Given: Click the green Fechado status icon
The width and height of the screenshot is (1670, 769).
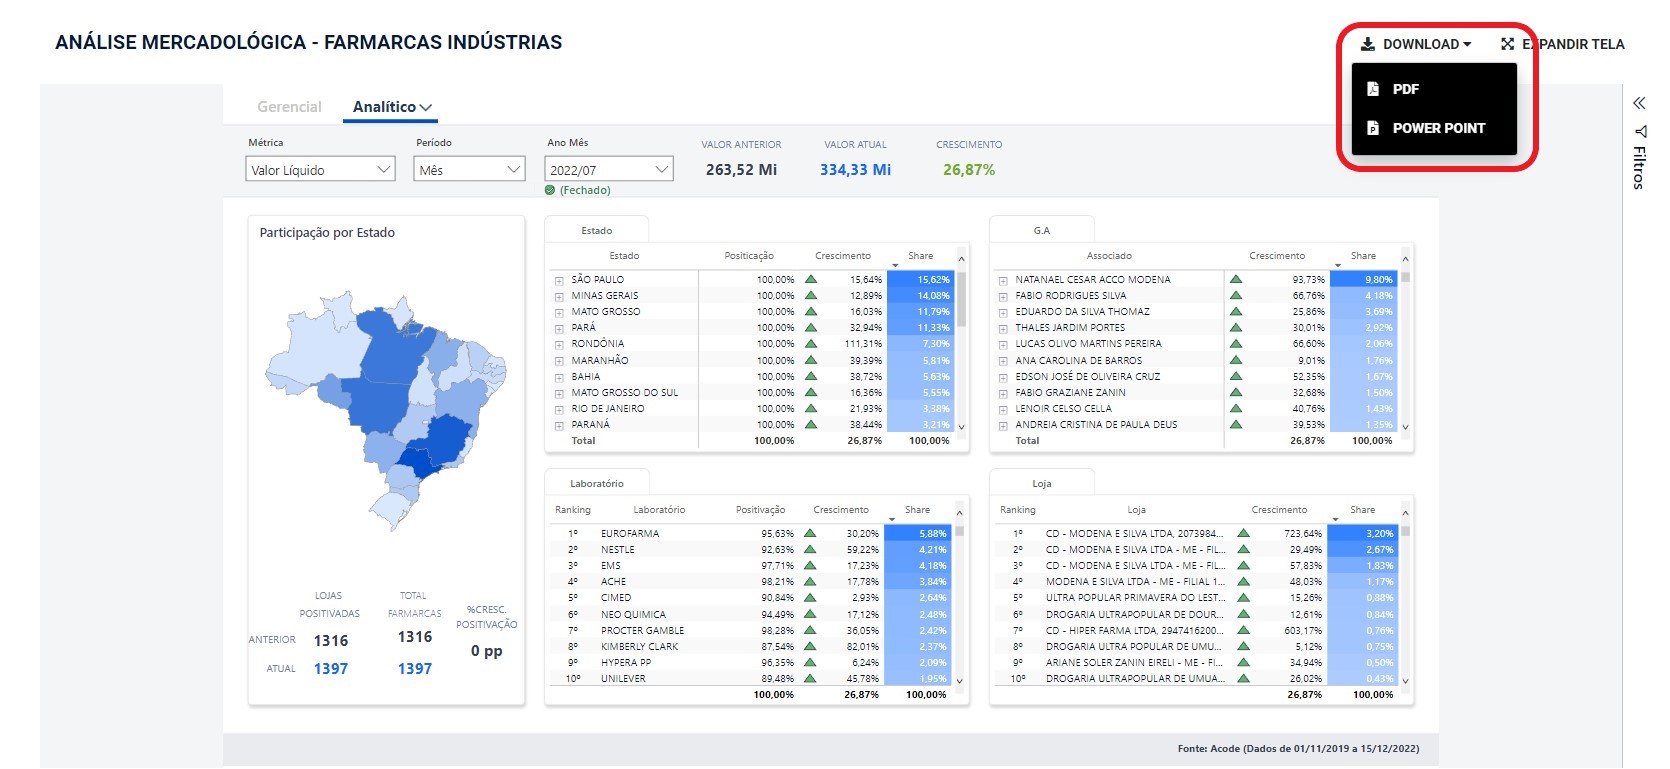Looking at the screenshot, I should click(x=550, y=190).
